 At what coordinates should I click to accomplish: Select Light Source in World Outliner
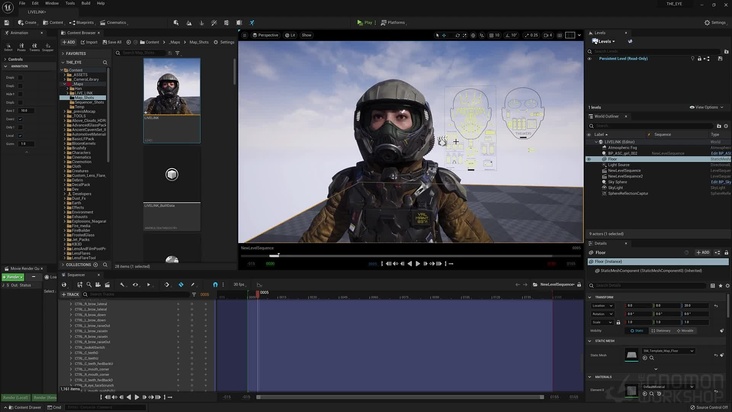(x=619, y=165)
